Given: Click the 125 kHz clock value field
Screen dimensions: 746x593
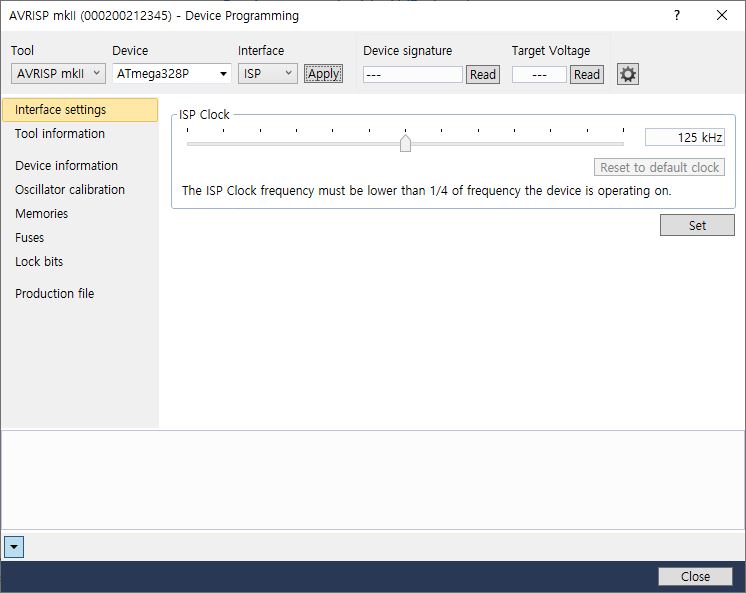Looking at the screenshot, I should point(685,138).
